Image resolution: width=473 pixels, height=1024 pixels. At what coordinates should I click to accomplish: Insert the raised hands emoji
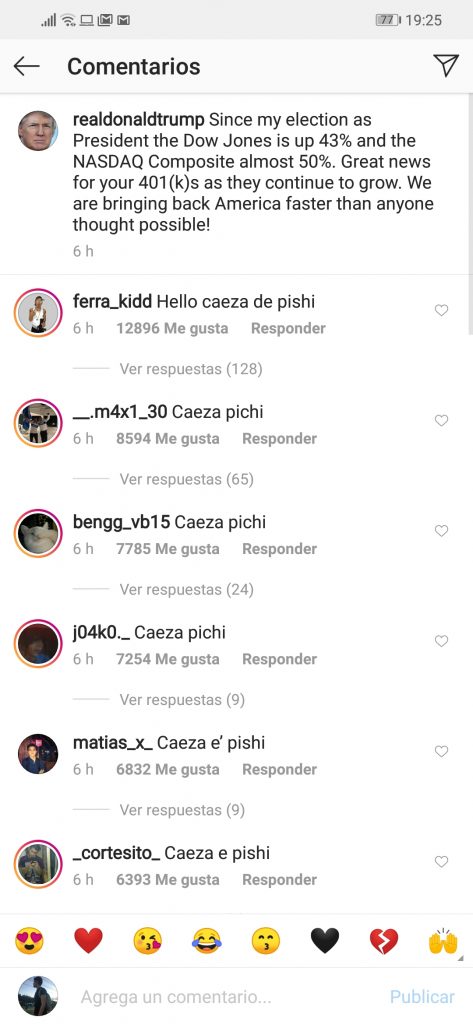tap(443, 941)
